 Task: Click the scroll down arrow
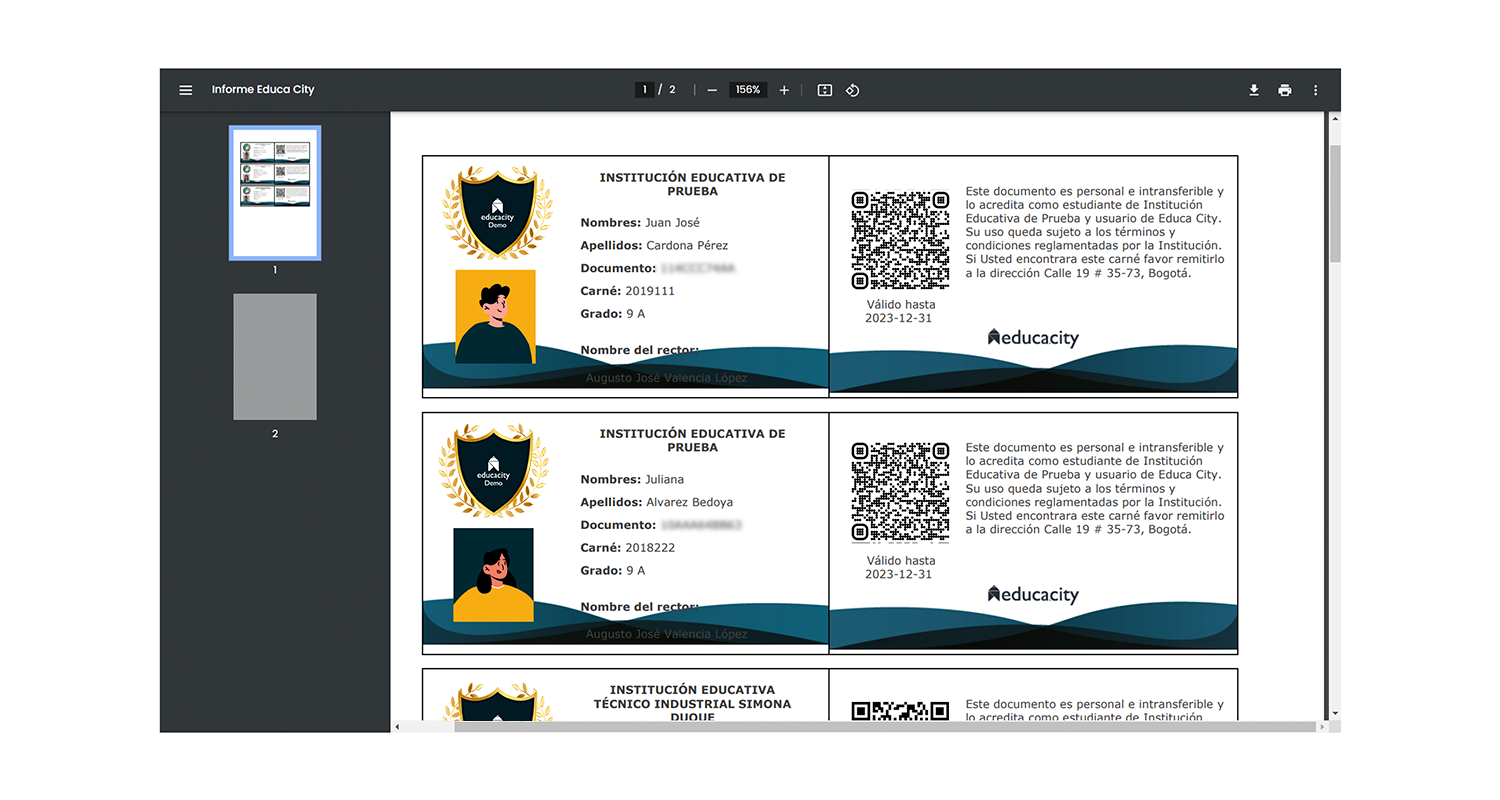(1334, 713)
